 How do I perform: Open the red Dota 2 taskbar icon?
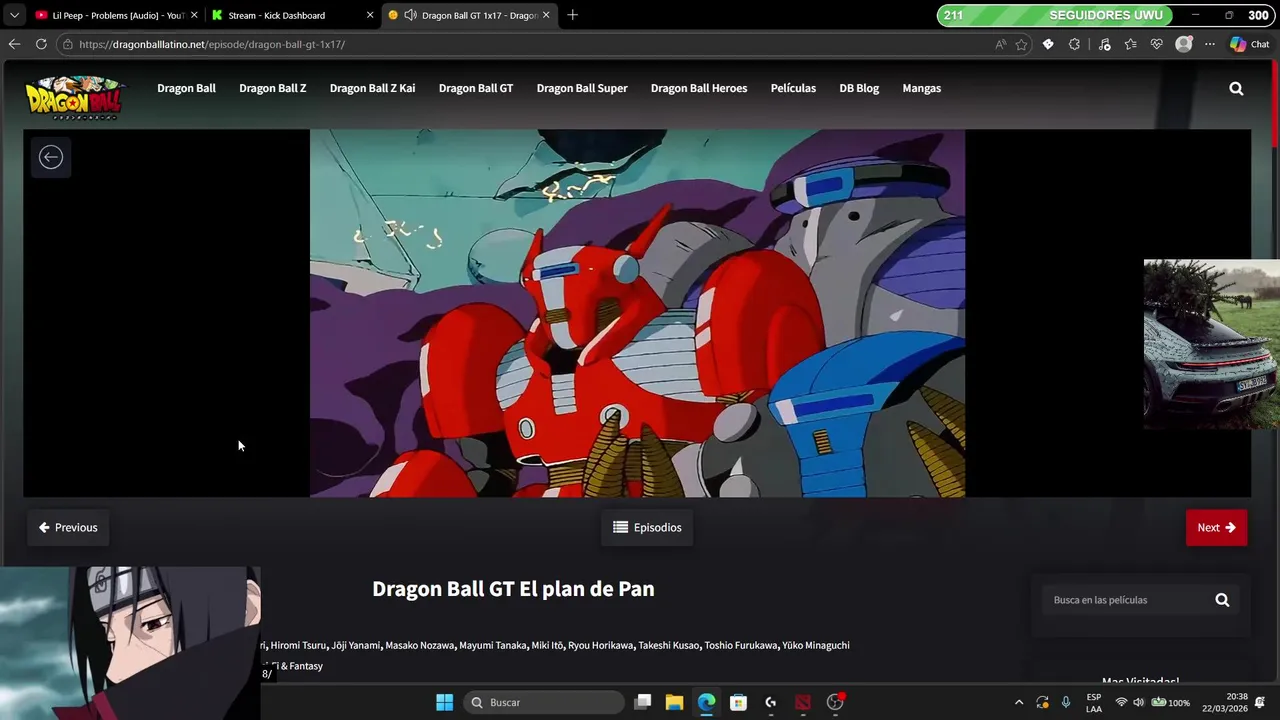point(802,702)
